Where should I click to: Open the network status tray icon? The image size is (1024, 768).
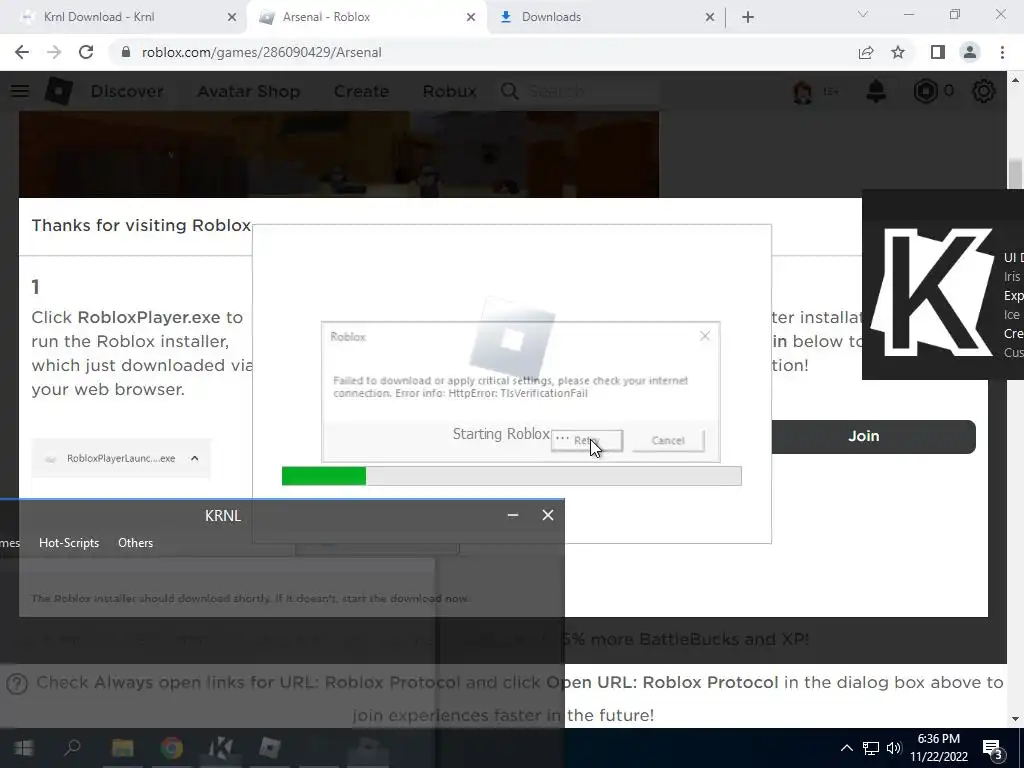click(x=871, y=748)
